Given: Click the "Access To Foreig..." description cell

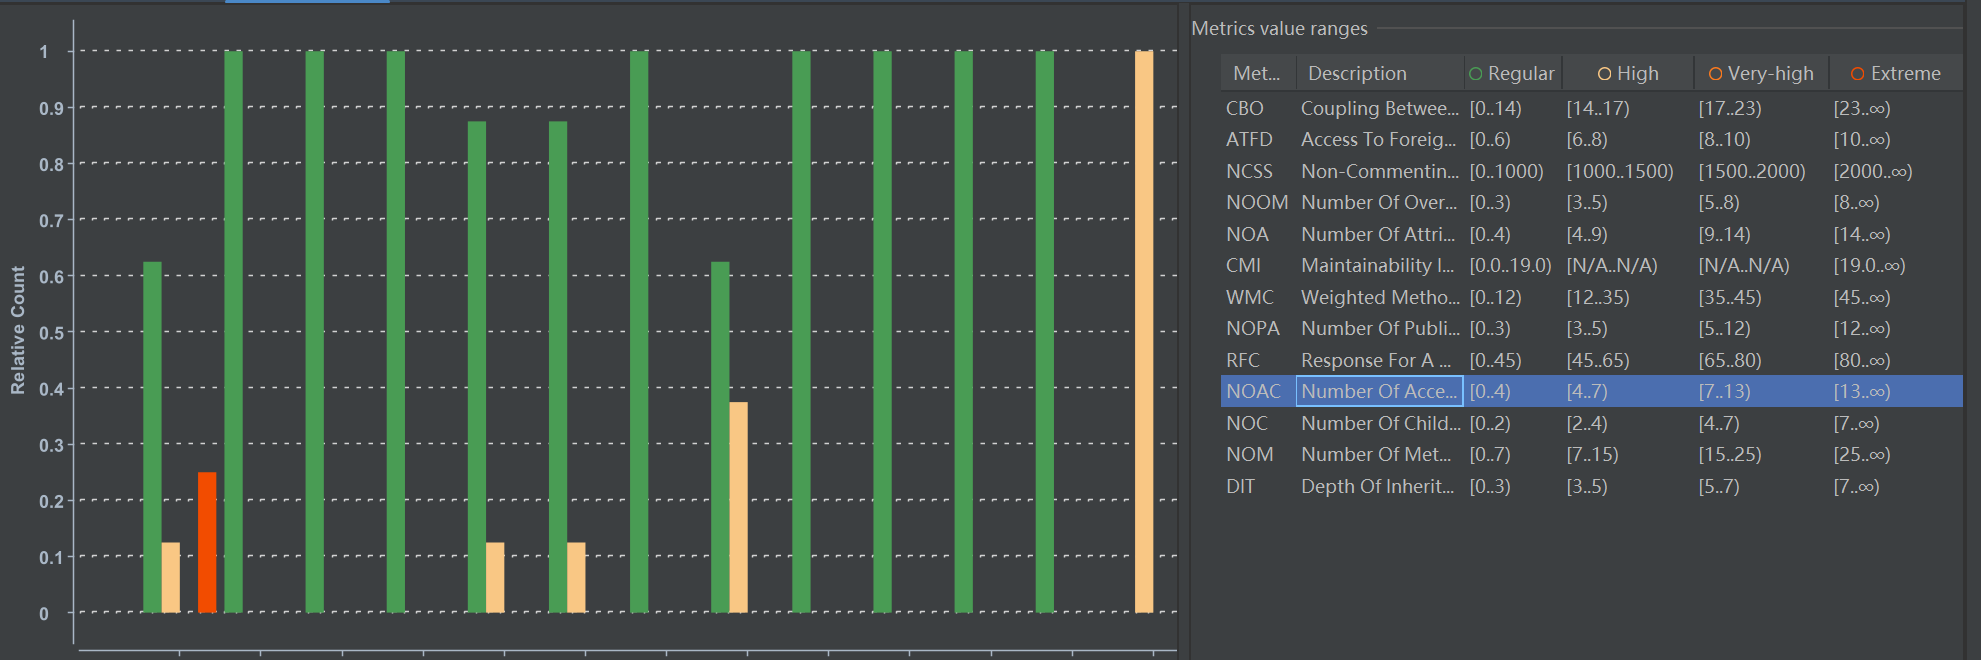Looking at the screenshot, I should tap(1379, 139).
